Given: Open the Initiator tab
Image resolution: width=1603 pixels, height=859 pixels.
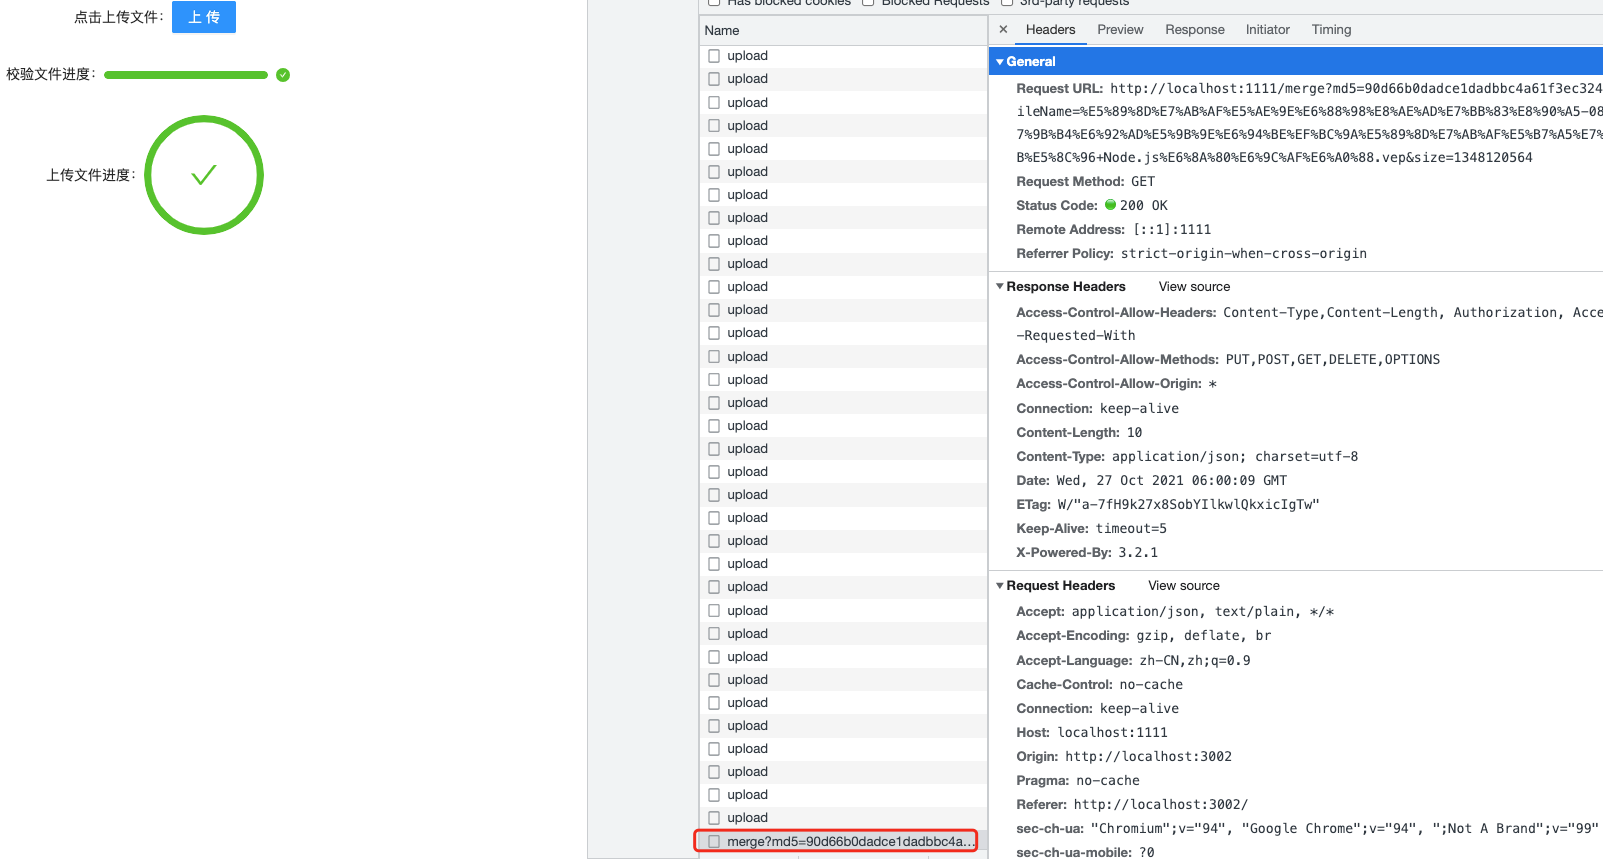Looking at the screenshot, I should click(1267, 30).
